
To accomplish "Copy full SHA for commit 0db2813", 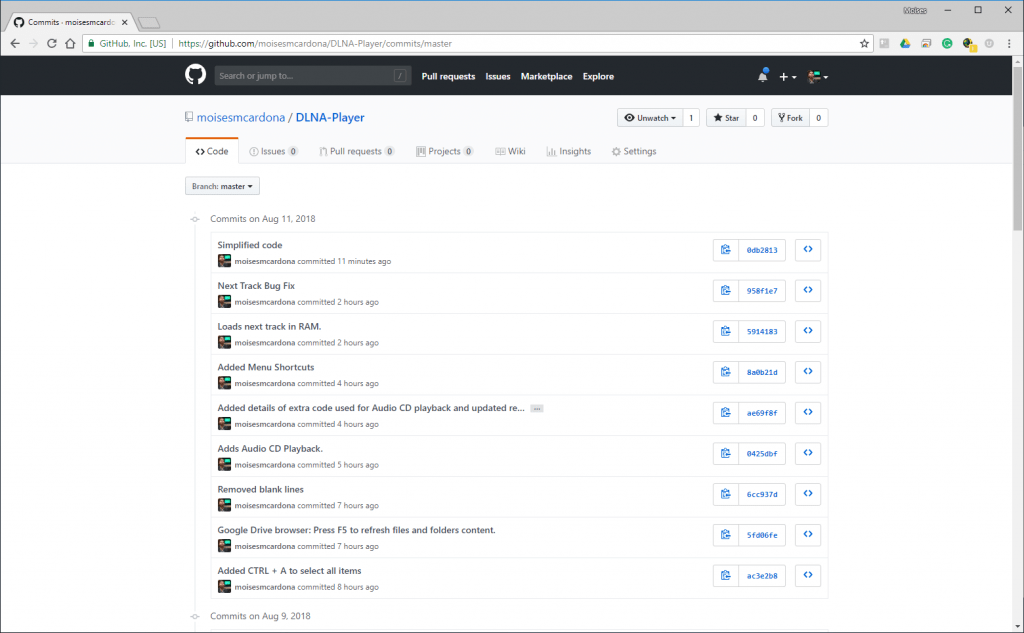I will click(x=725, y=250).
